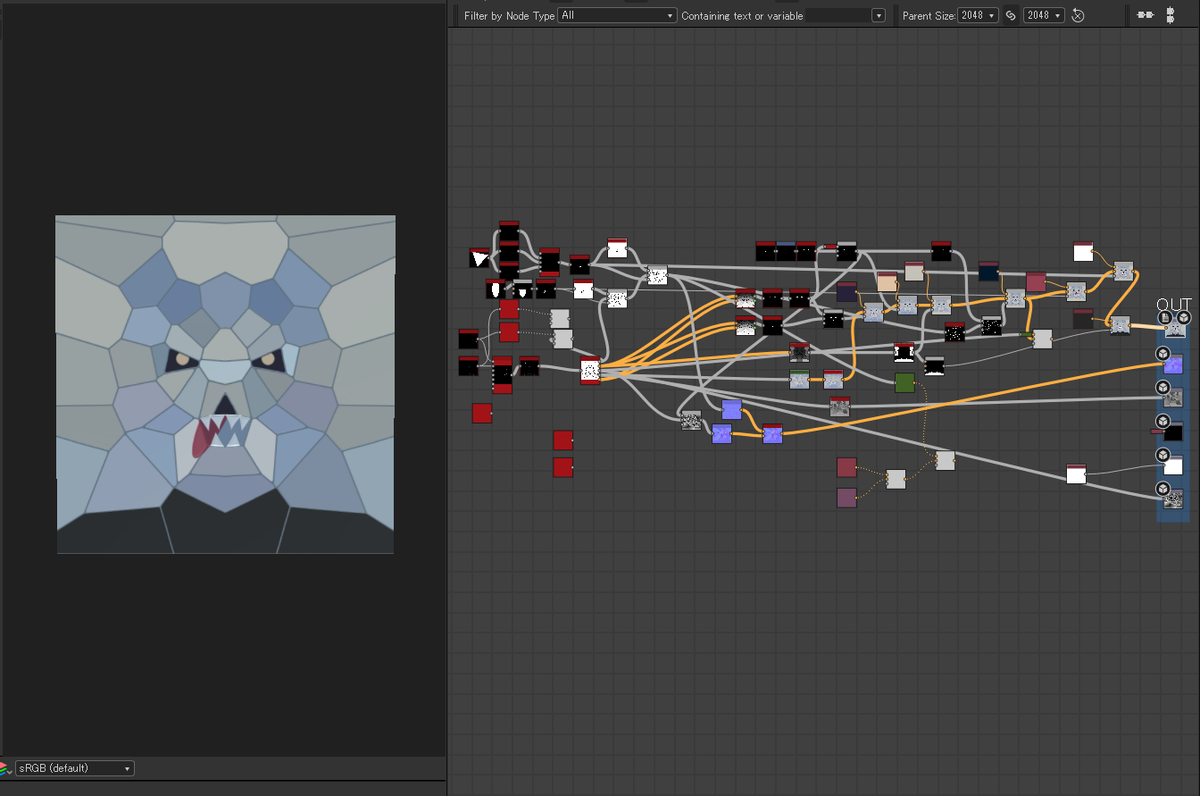Image resolution: width=1200 pixels, height=796 pixels.
Task: Select the gray noise node left of normal nodes
Action: pos(691,420)
